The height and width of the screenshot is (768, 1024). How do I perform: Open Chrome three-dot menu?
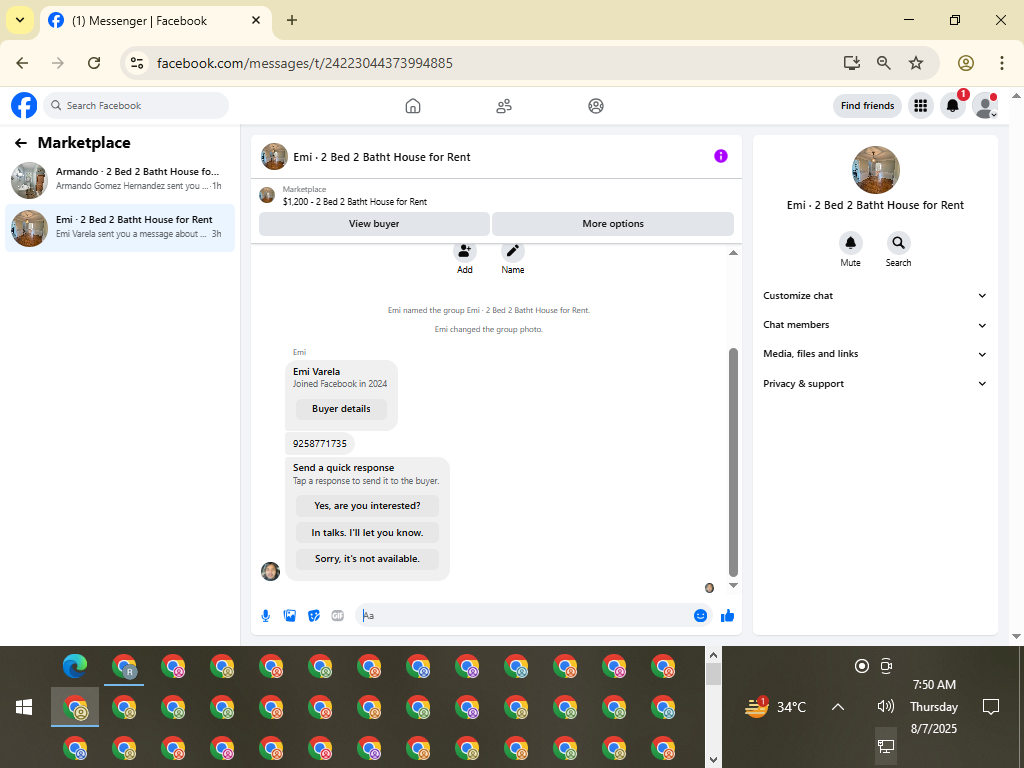click(x=1002, y=63)
